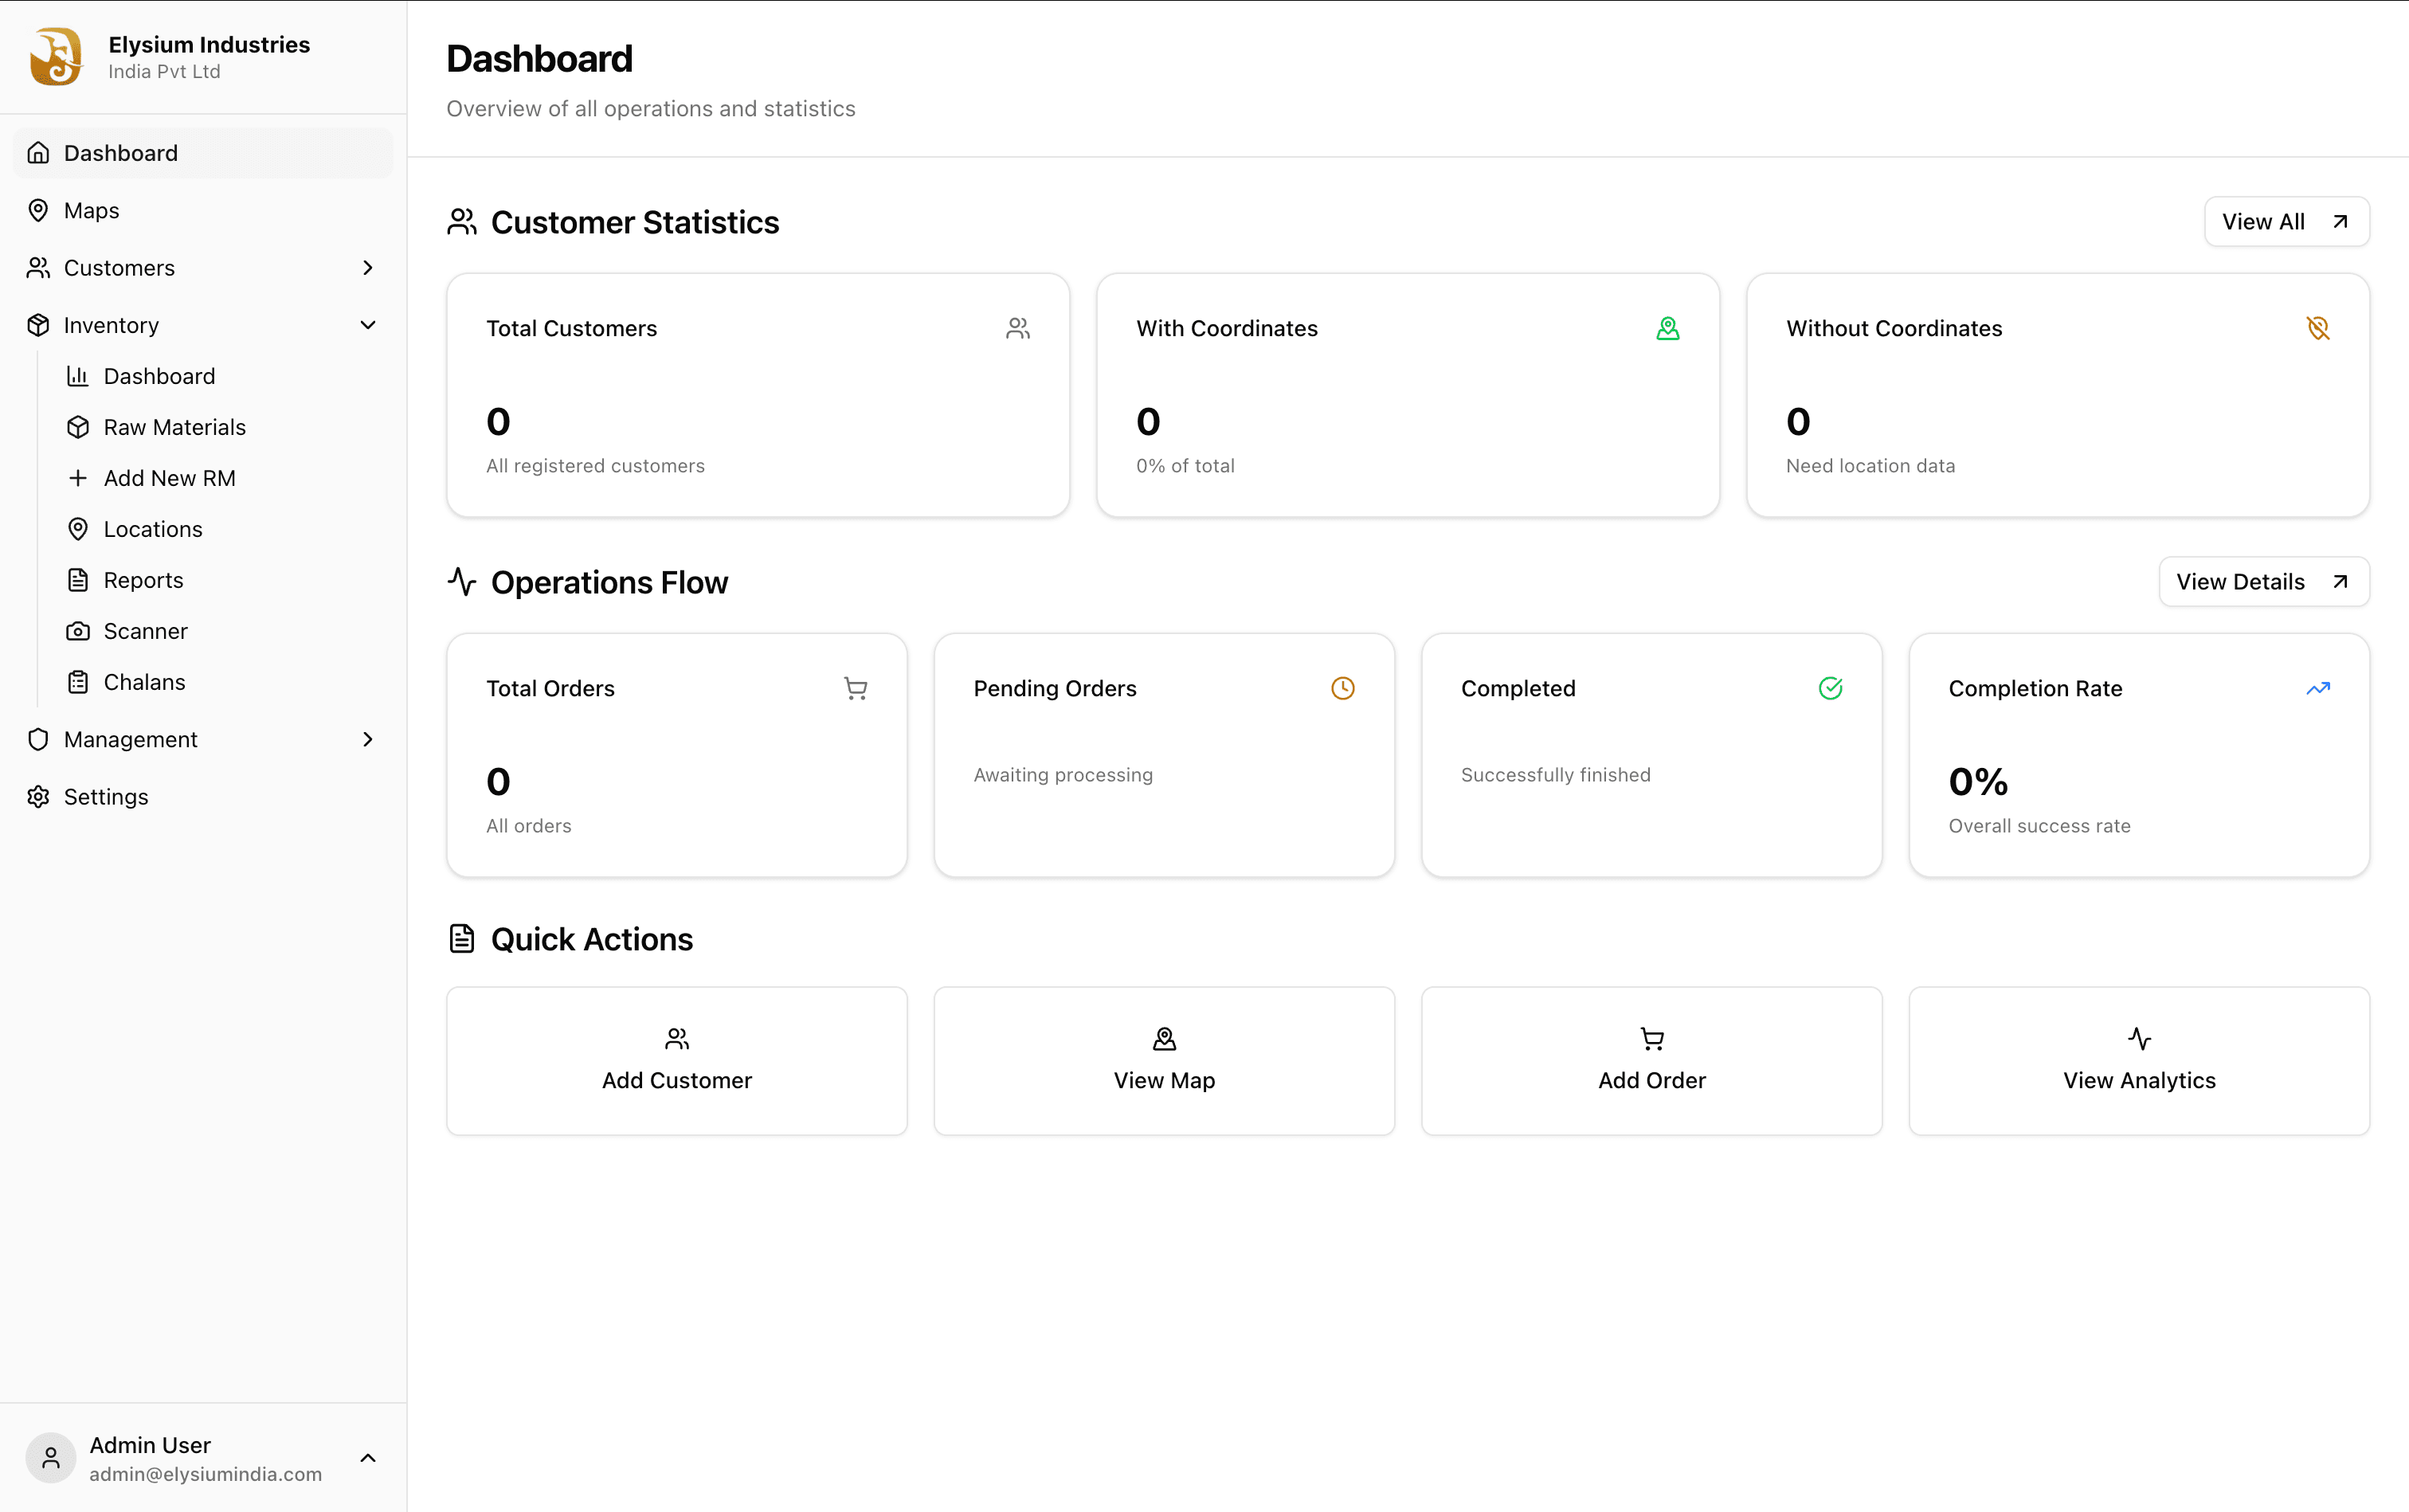Image resolution: width=2409 pixels, height=1512 pixels.
Task: Click the cart icon on Total Orders card
Action: (855, 688)
